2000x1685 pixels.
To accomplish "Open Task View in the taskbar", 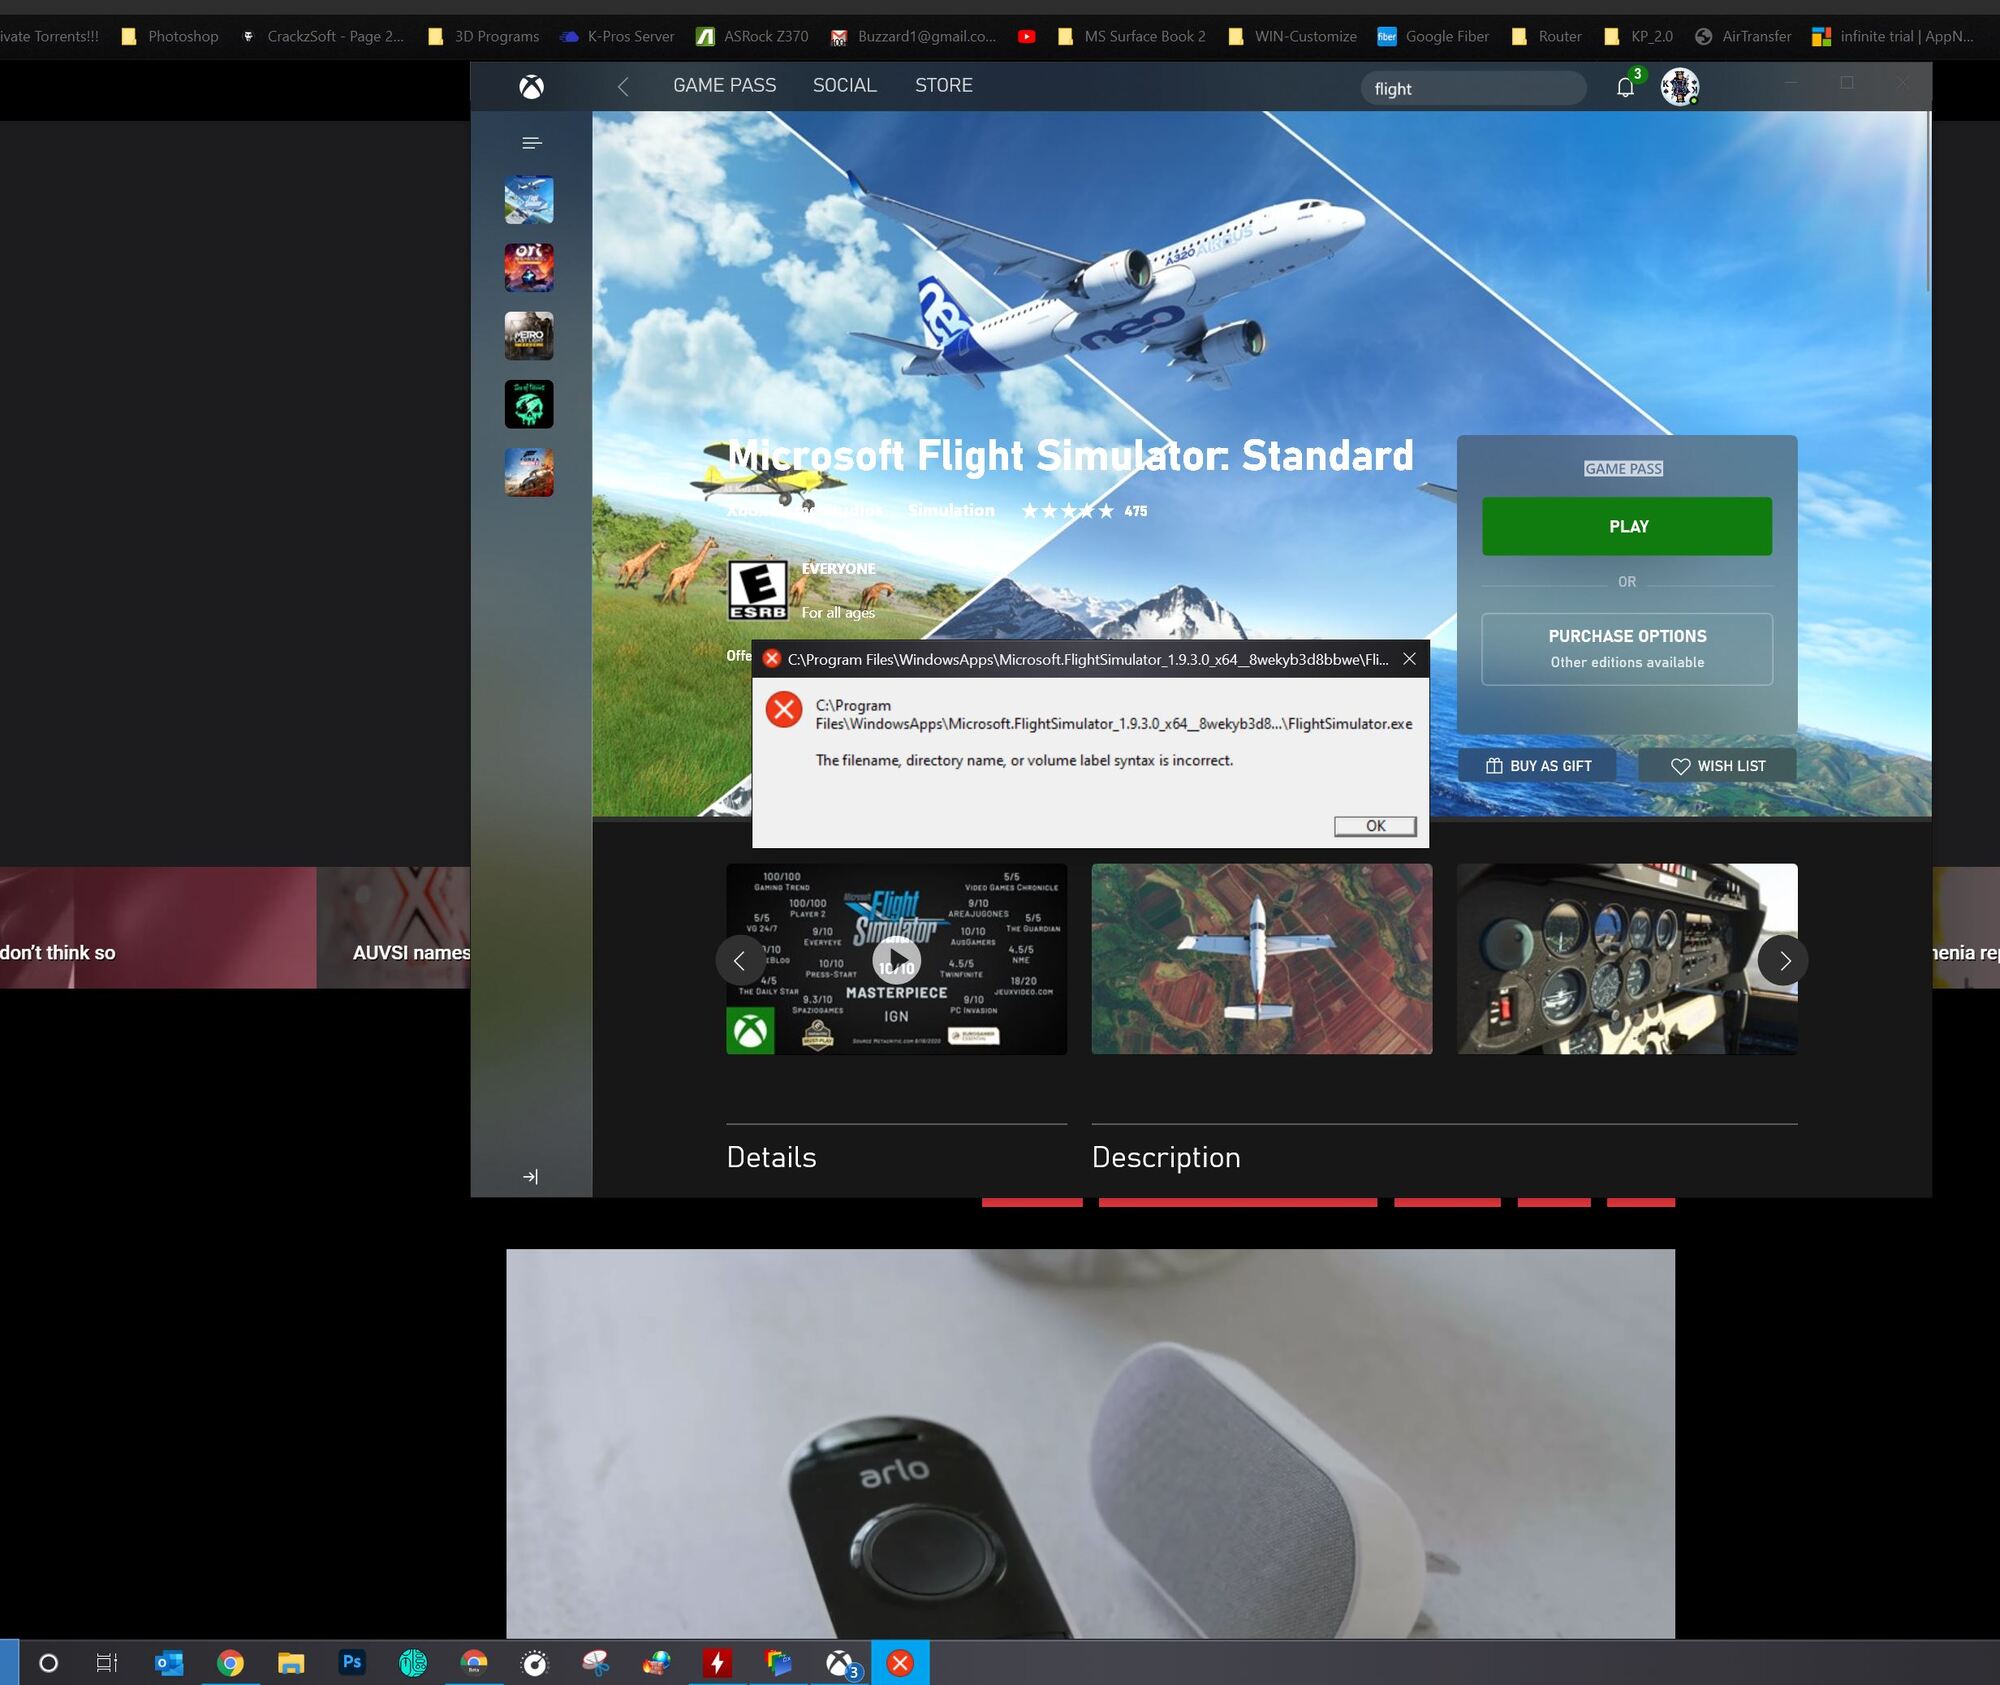I will pyautogui.click(x=107, y=1663).
